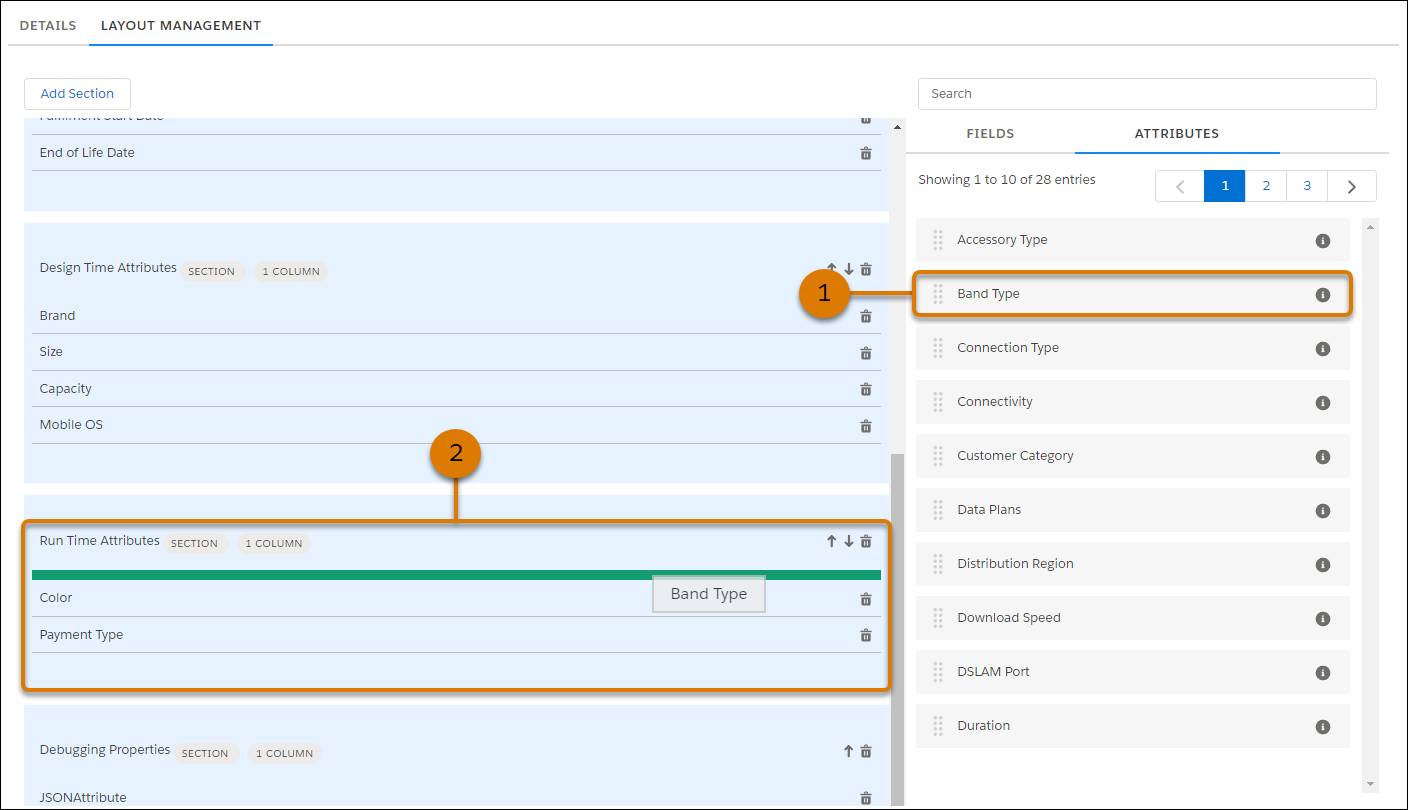Show info for Download Speed attribute
The width and height of the screenshot is (1408, 810).
click(x=1323, y=619)
